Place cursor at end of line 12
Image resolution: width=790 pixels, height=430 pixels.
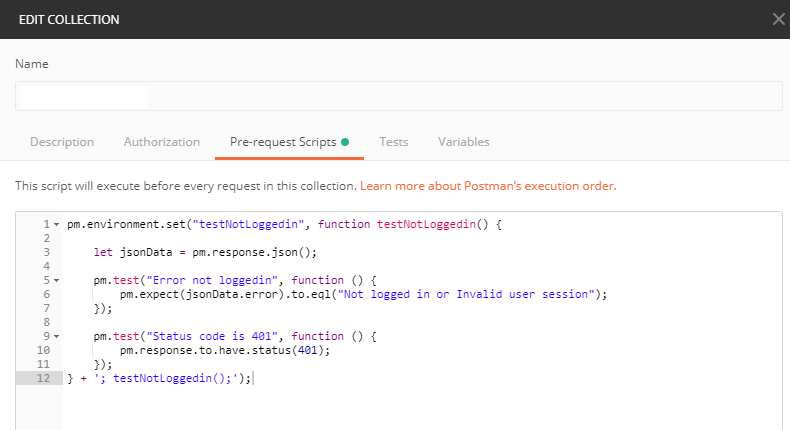coord(254,379)
